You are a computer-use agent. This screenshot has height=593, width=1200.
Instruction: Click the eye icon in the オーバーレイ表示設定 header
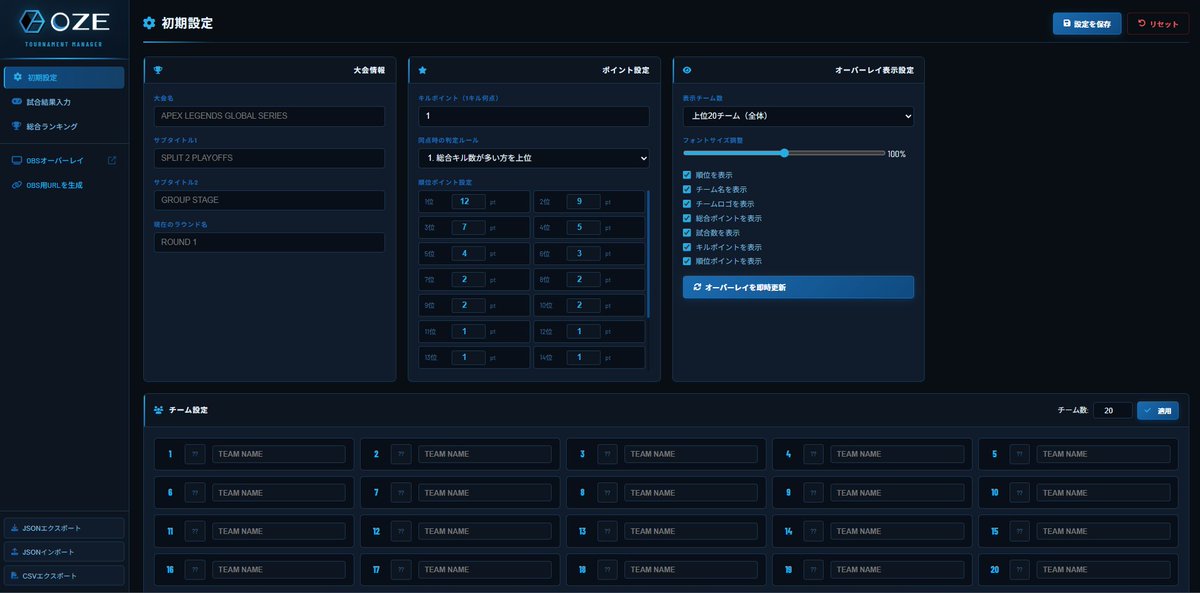687,70
